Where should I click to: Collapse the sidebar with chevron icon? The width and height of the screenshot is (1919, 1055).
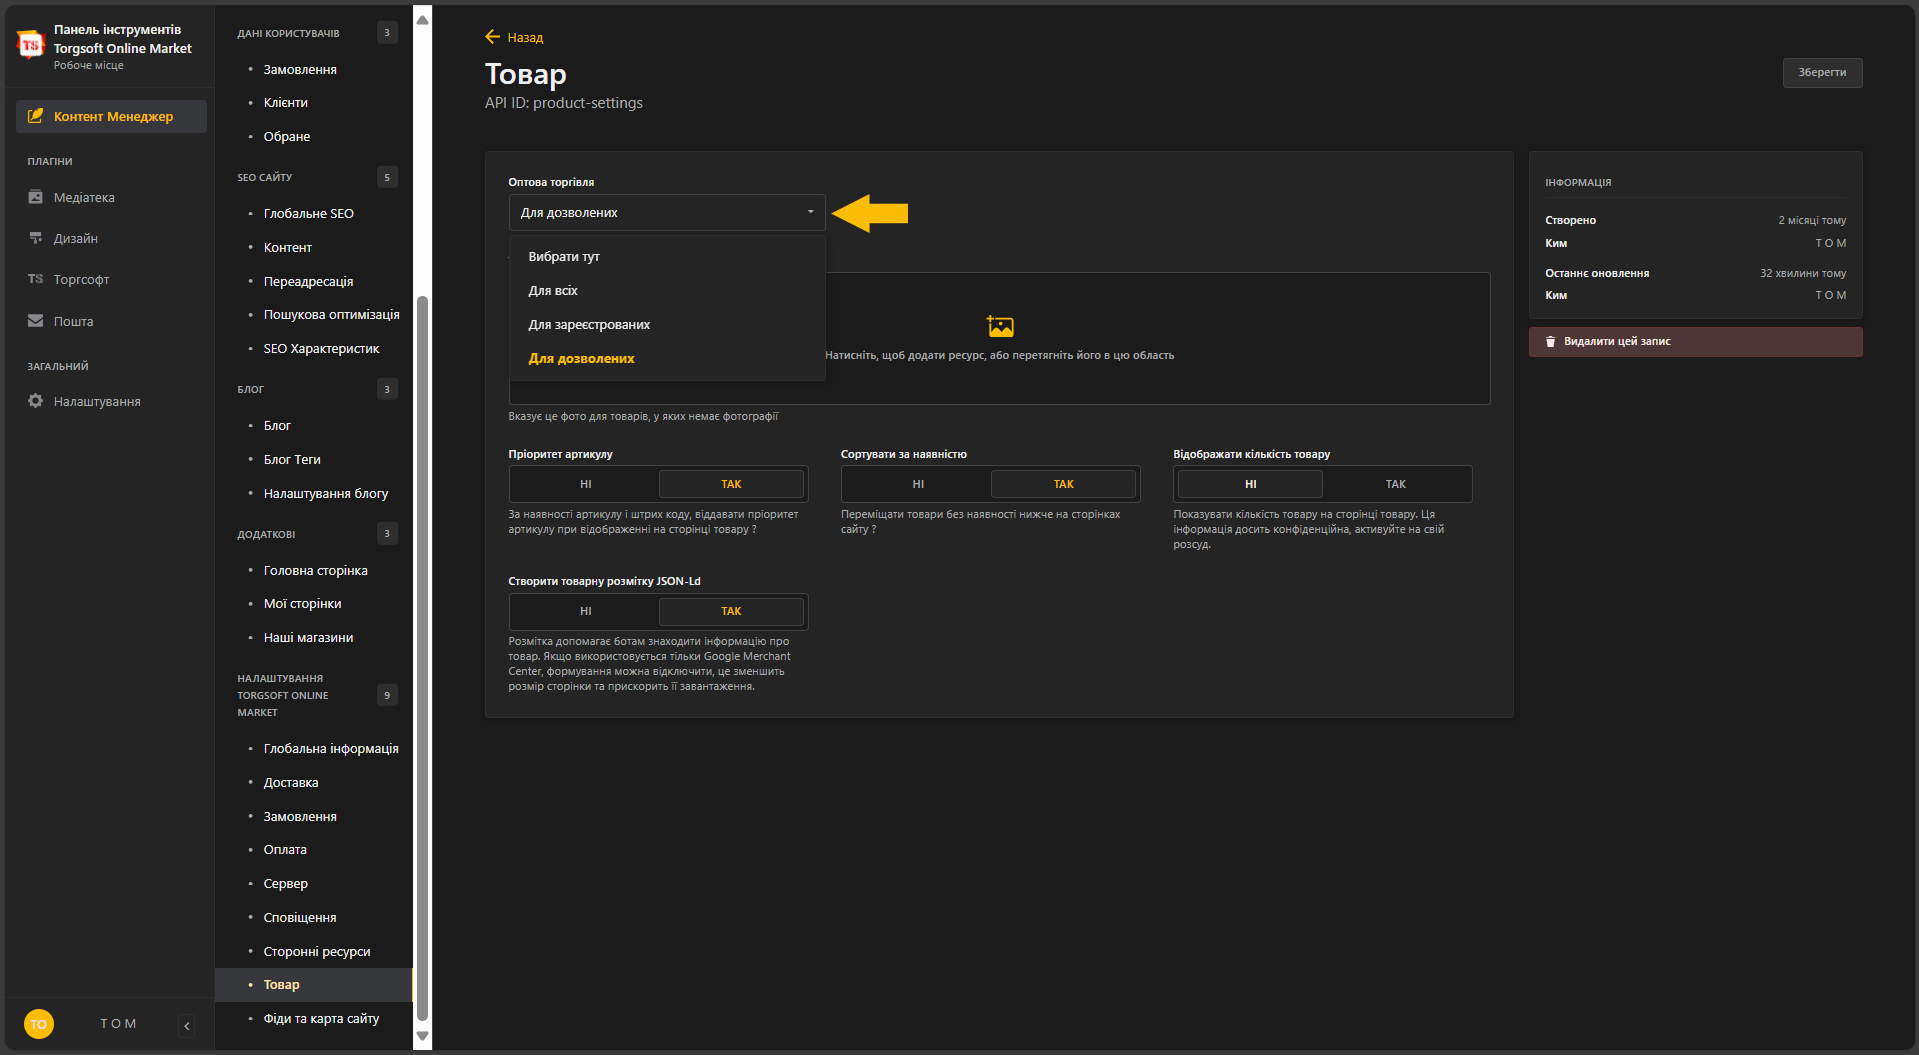coord(187,1026)
